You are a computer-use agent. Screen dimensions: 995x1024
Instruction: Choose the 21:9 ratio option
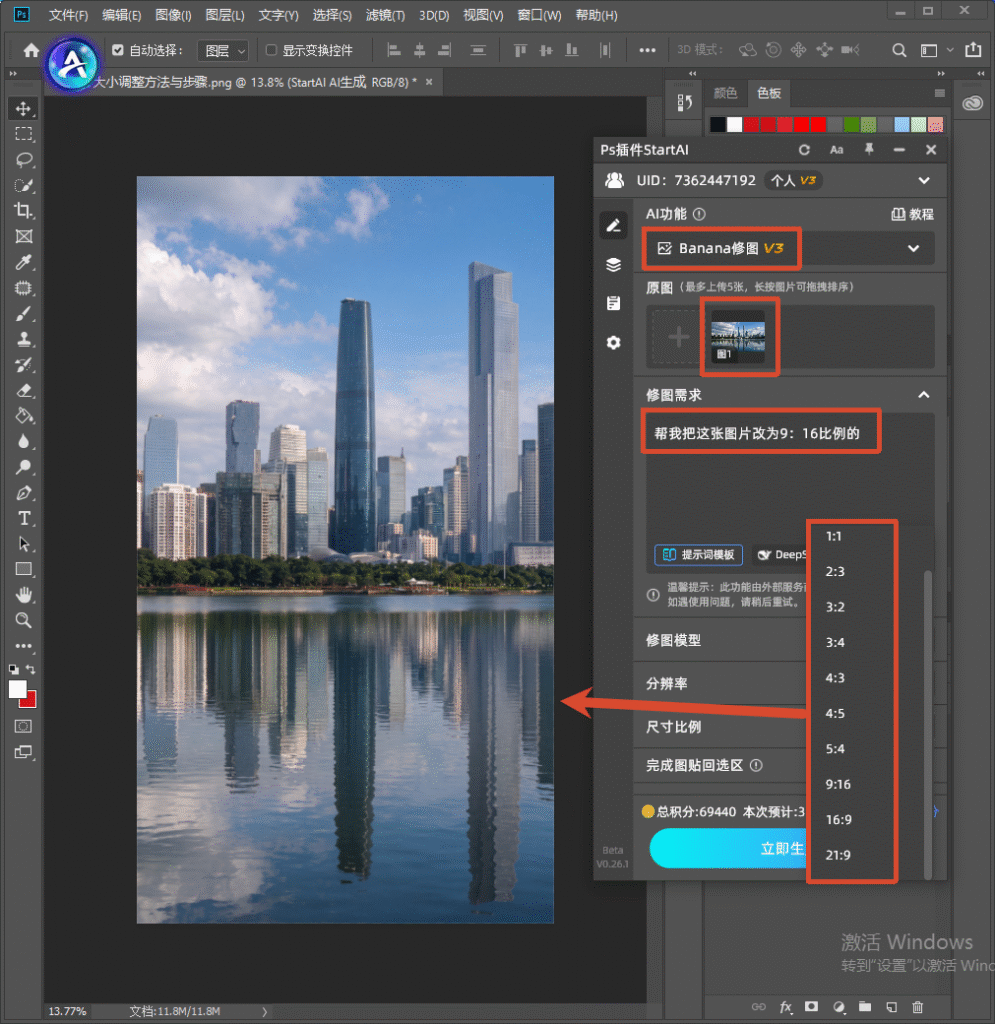click(838, 855)
